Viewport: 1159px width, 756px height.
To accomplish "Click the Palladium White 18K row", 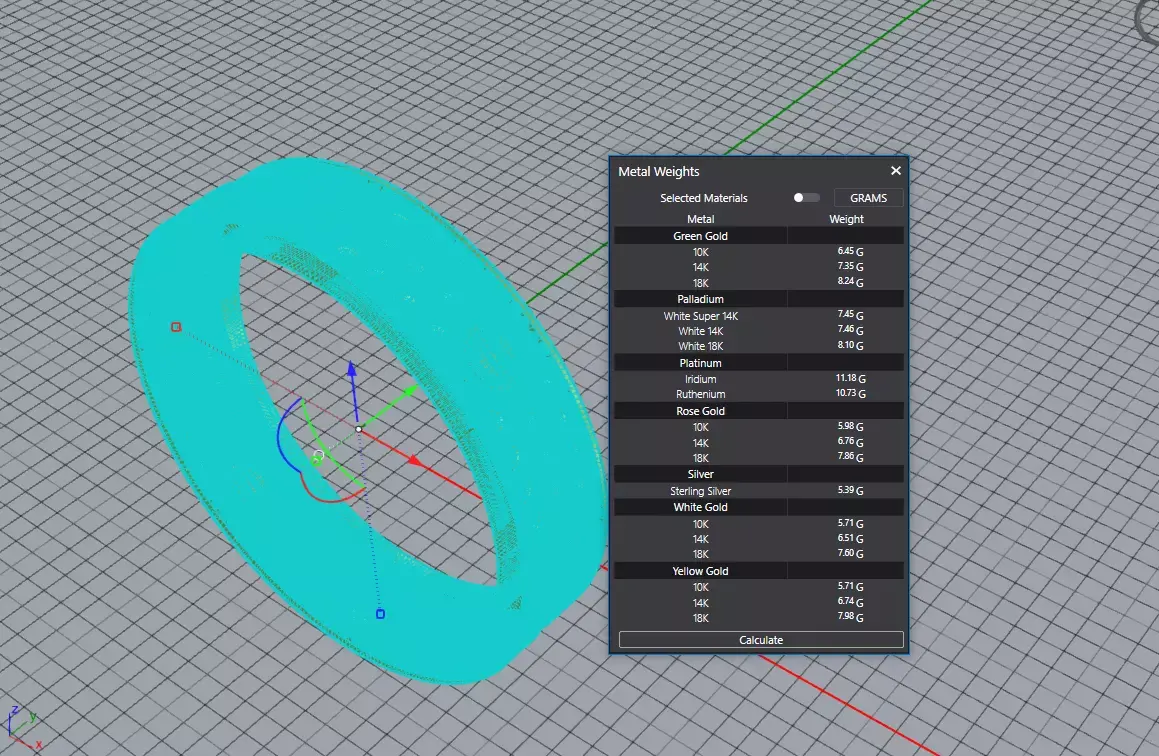I will [758, 346].
